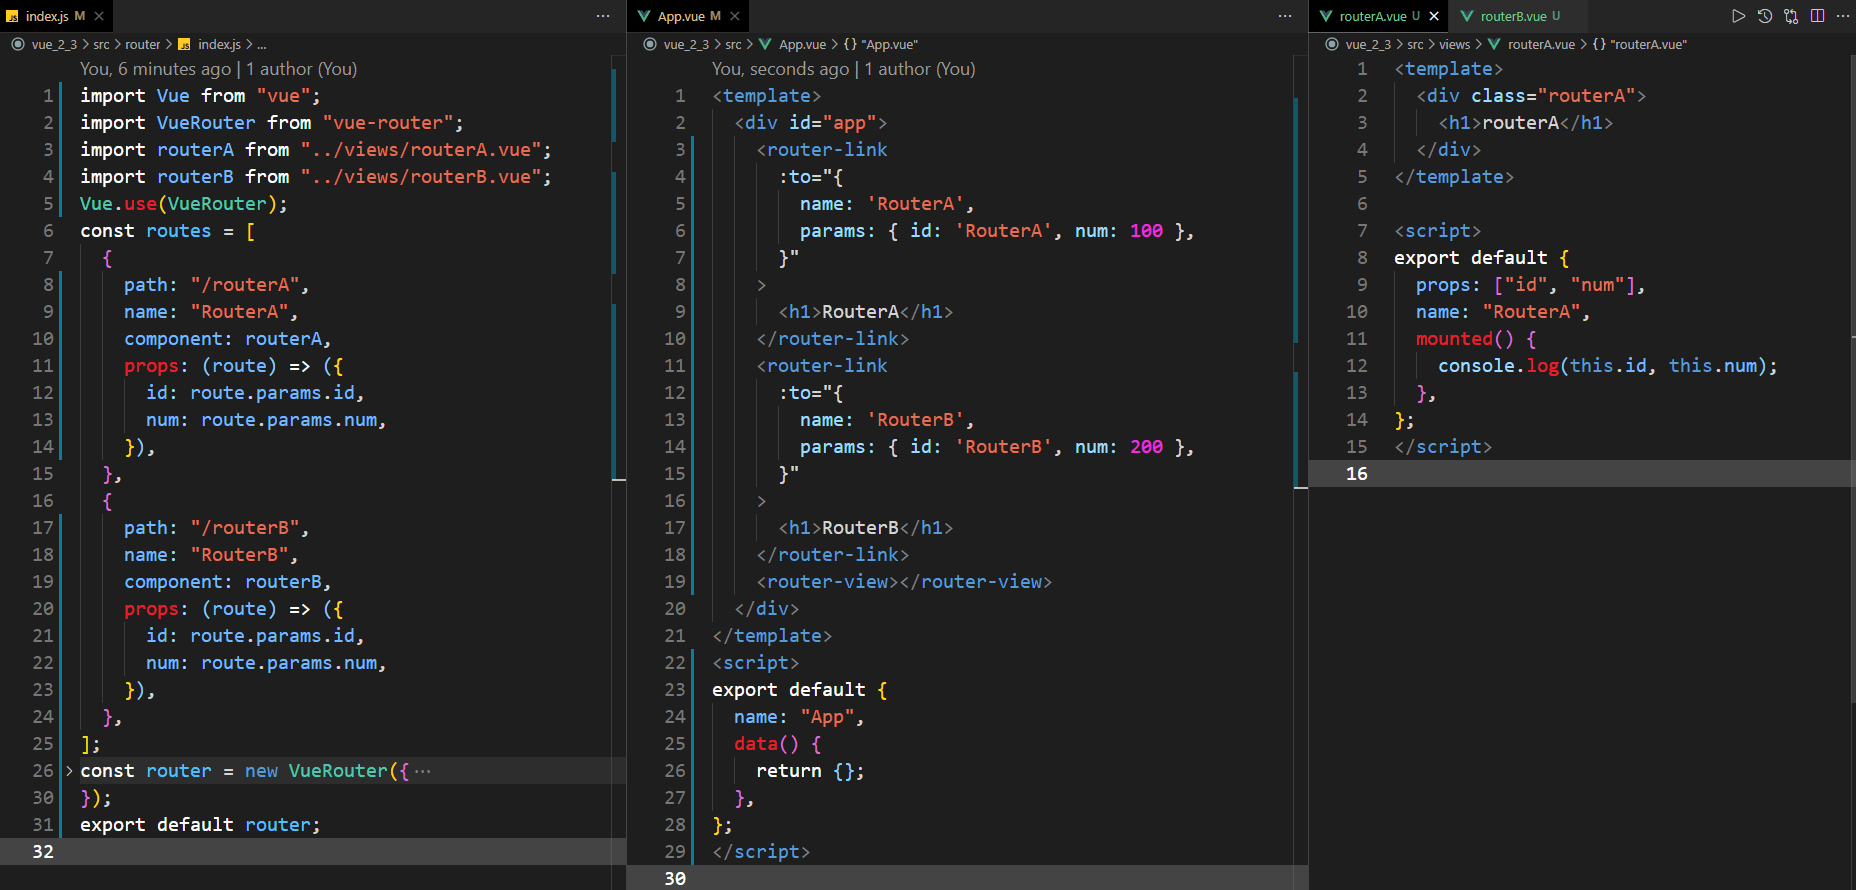Select the index.js editor tab
Viewport: 1856px width, 890px height.
click(x=46, y=16)
